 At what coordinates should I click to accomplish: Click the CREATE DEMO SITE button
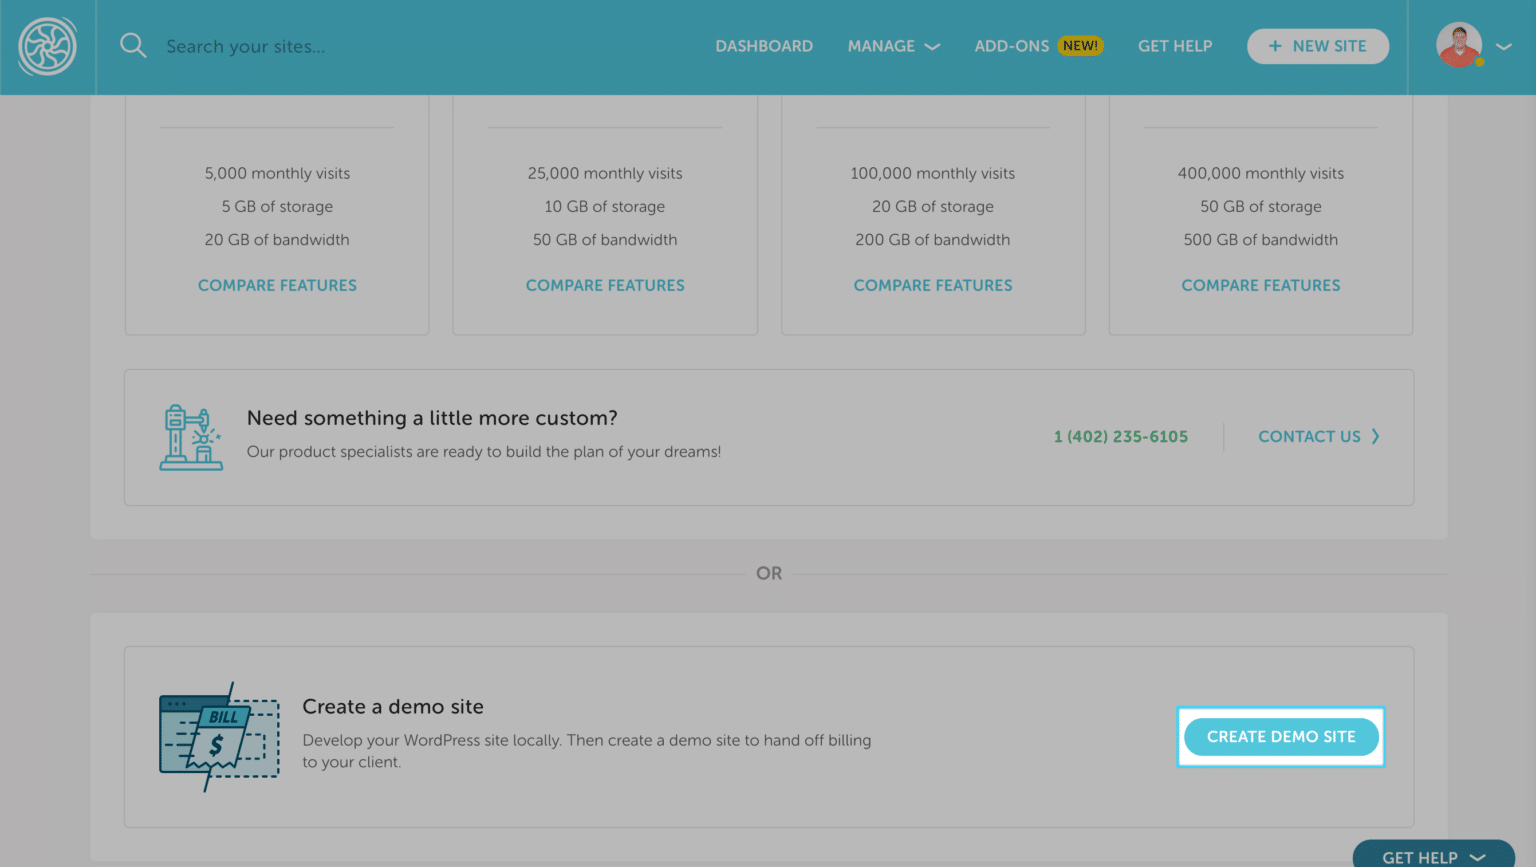tap(1281, 737)
